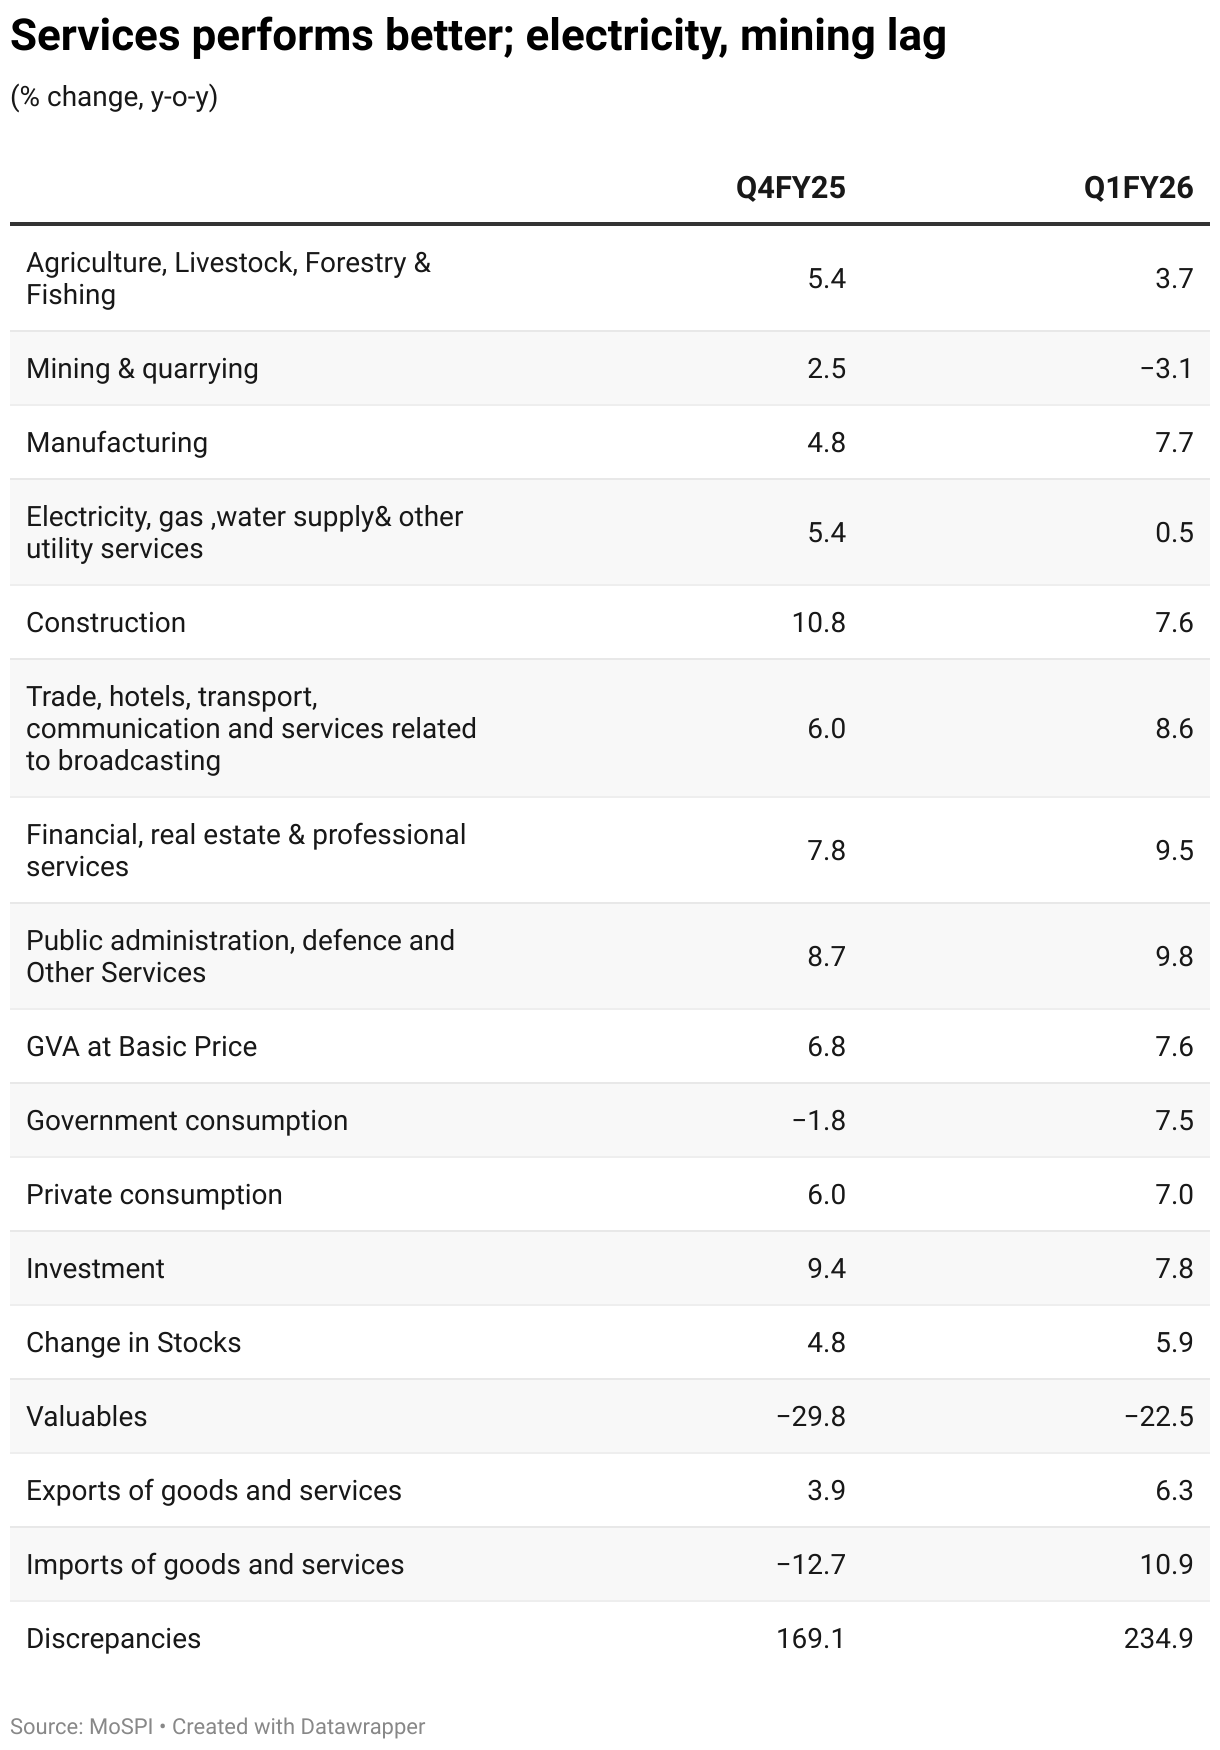
Task: Select the % change y-o-y subtitle
Action: pyautogui.click(x=114, y=97)
